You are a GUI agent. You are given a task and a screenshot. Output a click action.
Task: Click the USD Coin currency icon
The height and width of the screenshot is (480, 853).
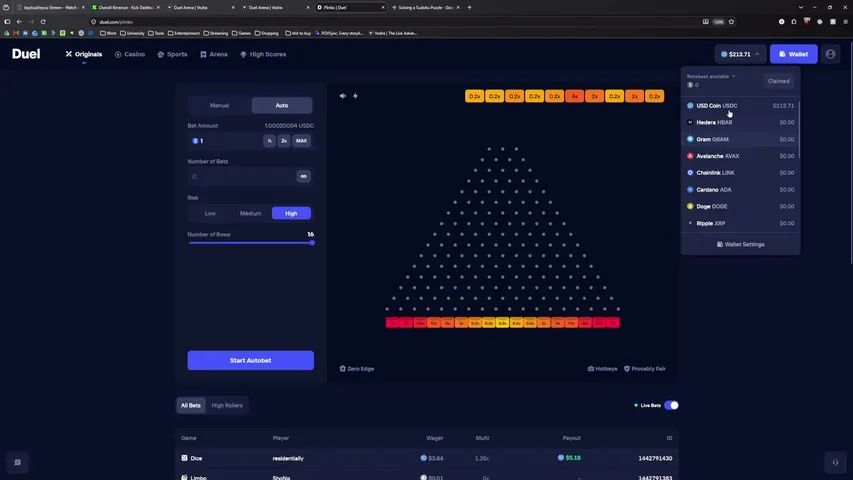pyautogui.click(x=690, y=106)
